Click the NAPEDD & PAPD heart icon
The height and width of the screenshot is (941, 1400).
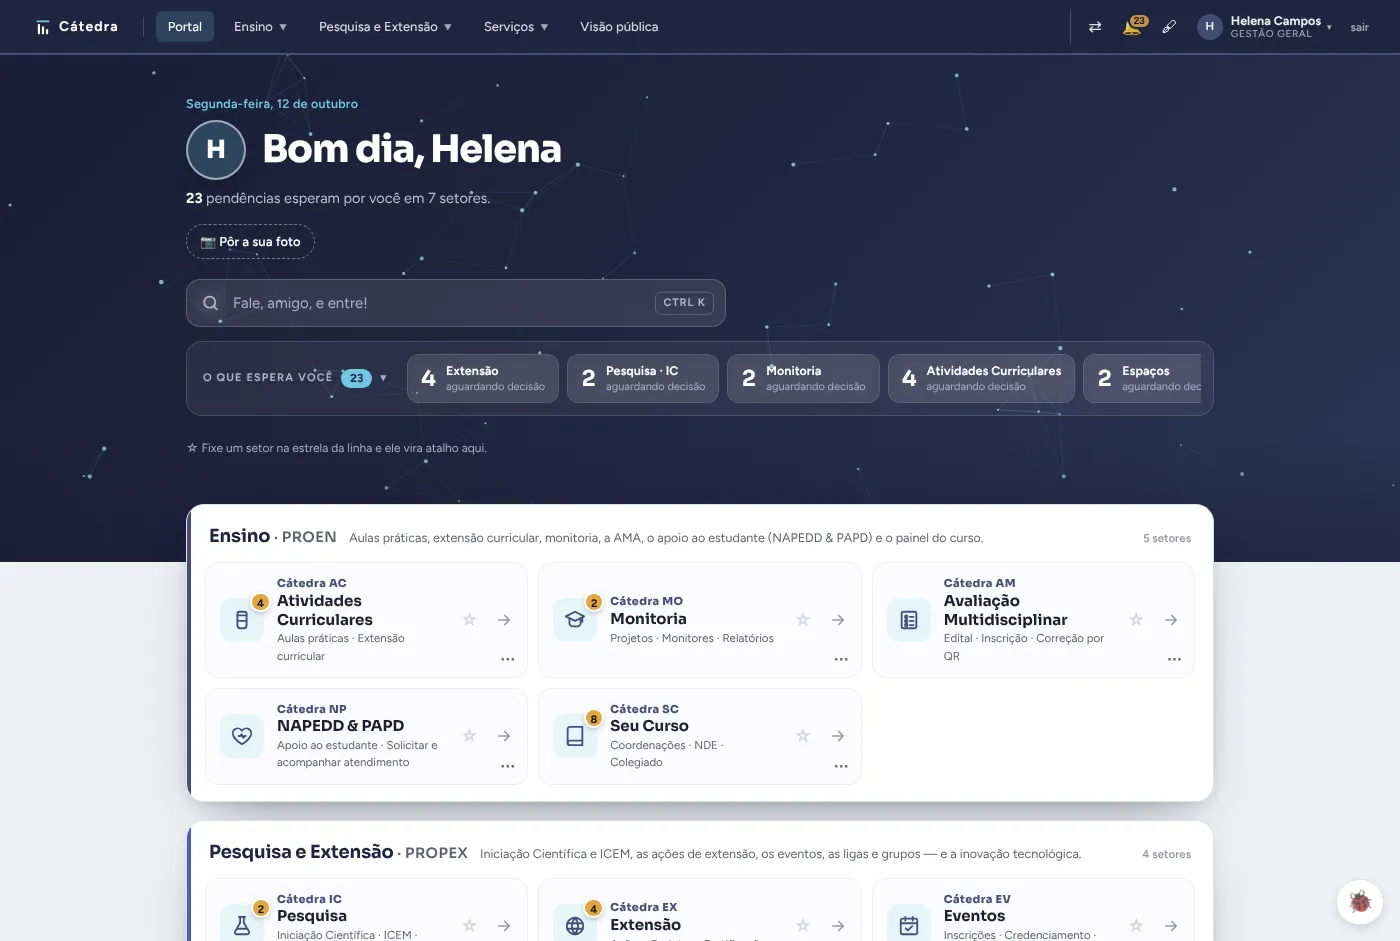pos(242,736)
